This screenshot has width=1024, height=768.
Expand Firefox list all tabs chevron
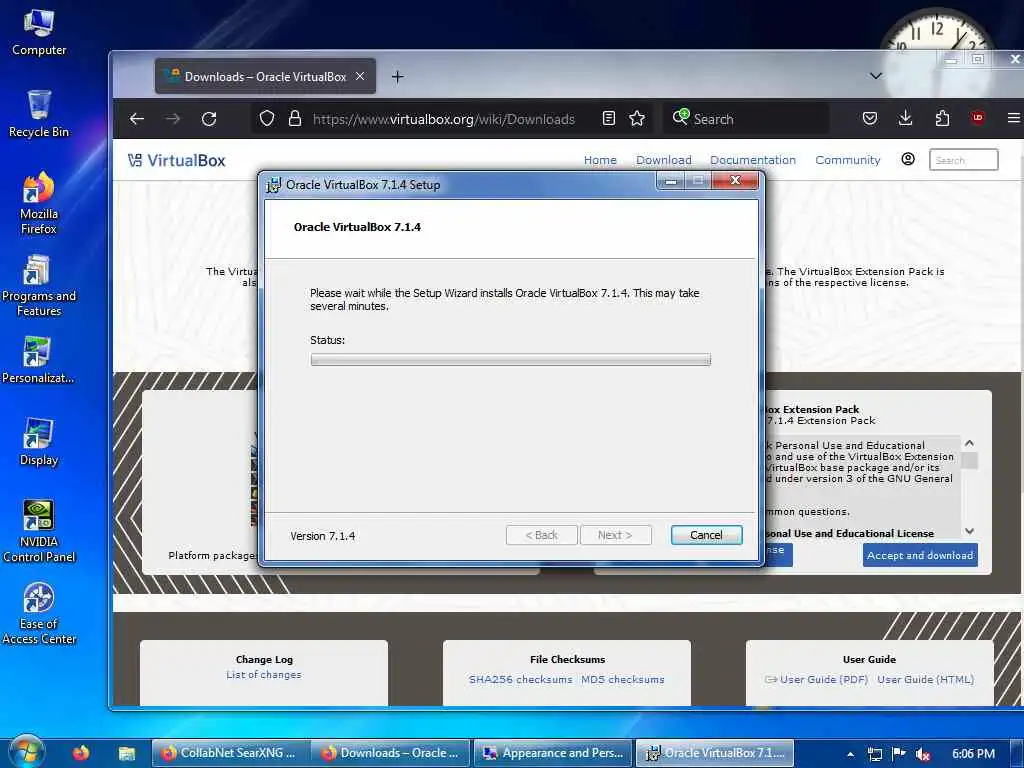pos(876,76)
